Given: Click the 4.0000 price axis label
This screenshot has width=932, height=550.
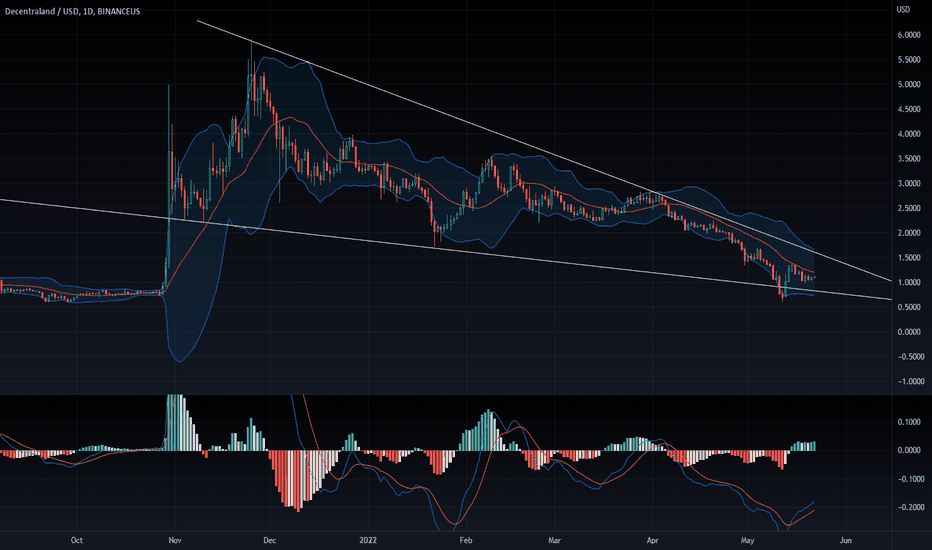Looking at the screenshot, I should [909, 134].
